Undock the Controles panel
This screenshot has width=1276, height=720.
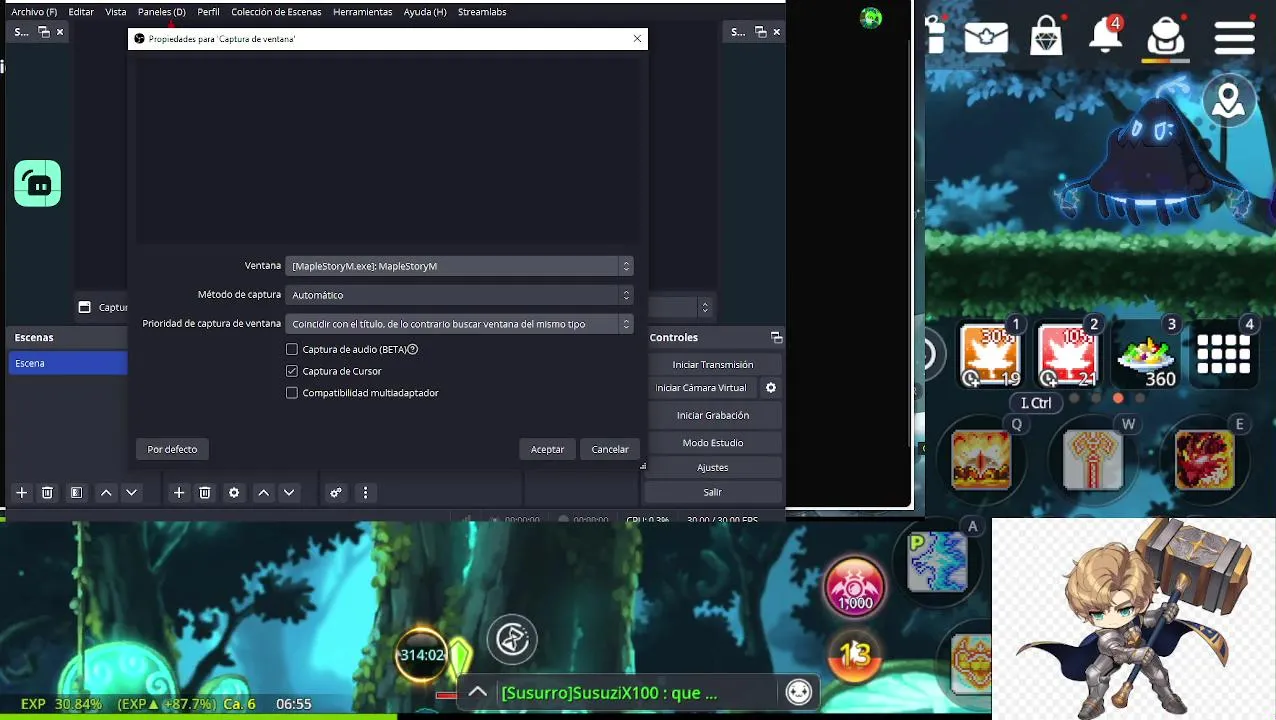click(775, 338)
